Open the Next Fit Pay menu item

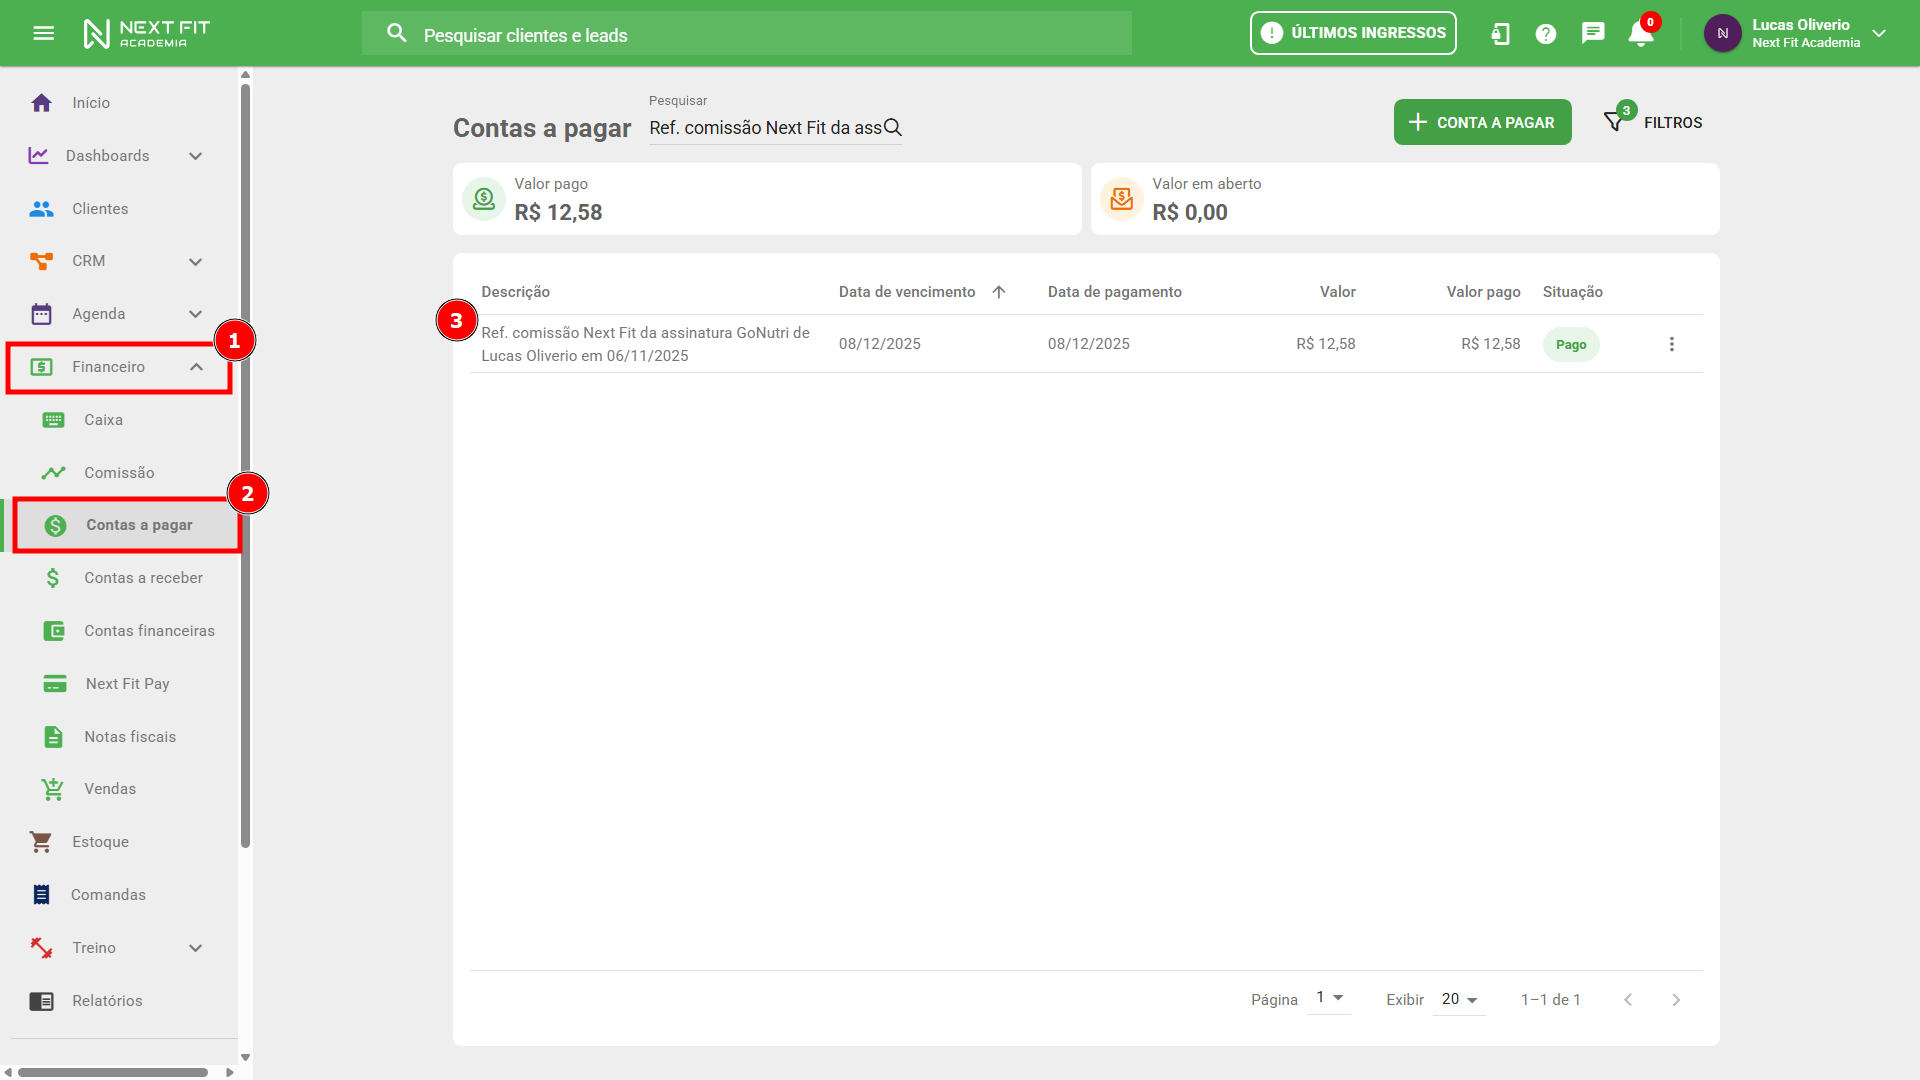click(x=127, y=684)
